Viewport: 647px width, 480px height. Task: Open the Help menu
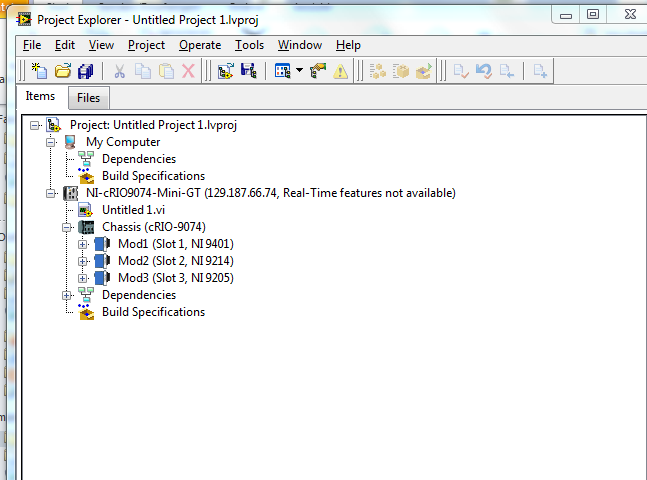pos(348,45)
